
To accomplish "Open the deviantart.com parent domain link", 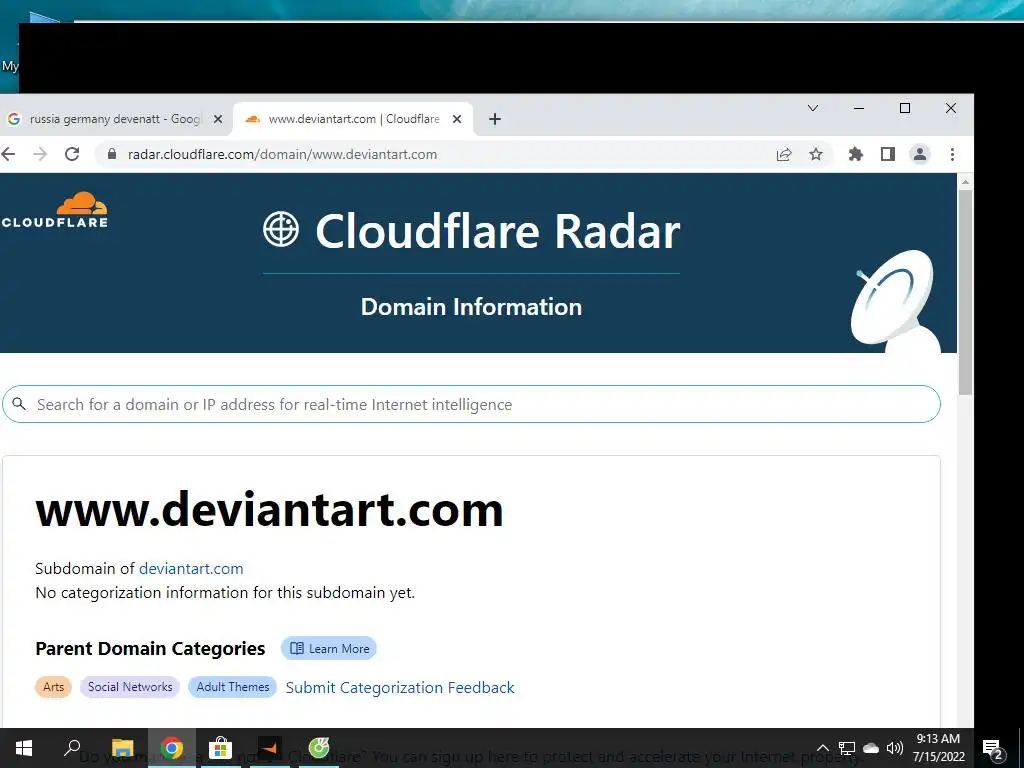I will pyautogui.click(x=191, y=568).
